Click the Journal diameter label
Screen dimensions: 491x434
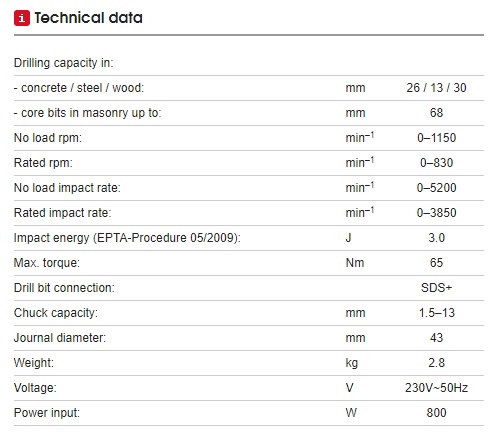(x=60, y=338)
